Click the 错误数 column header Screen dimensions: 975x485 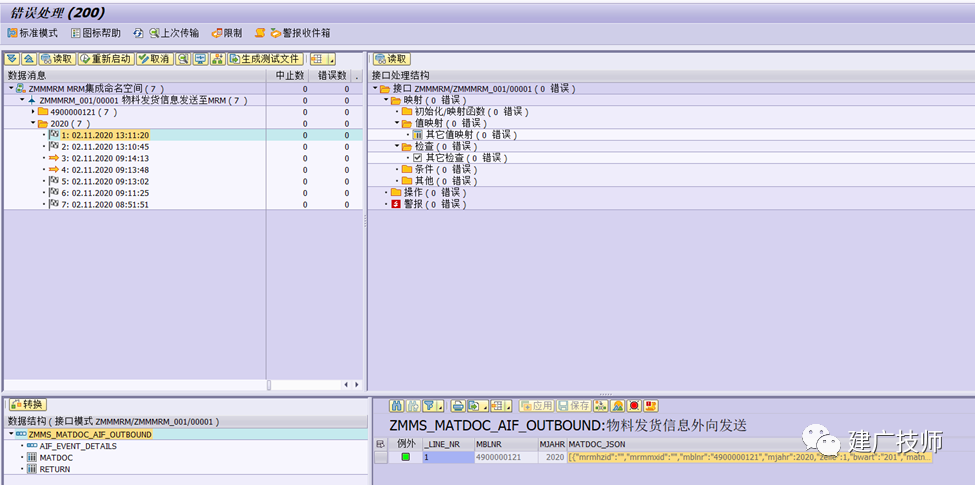tap(330, 76)
